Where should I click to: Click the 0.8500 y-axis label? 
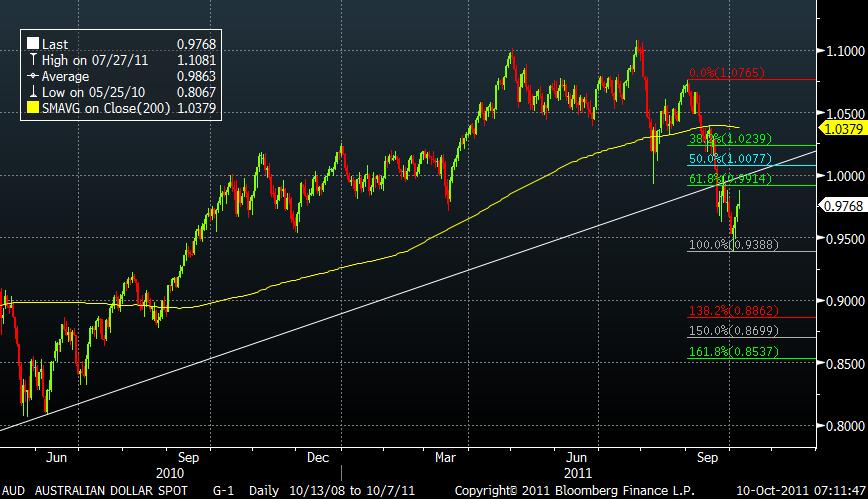point(845,364)
